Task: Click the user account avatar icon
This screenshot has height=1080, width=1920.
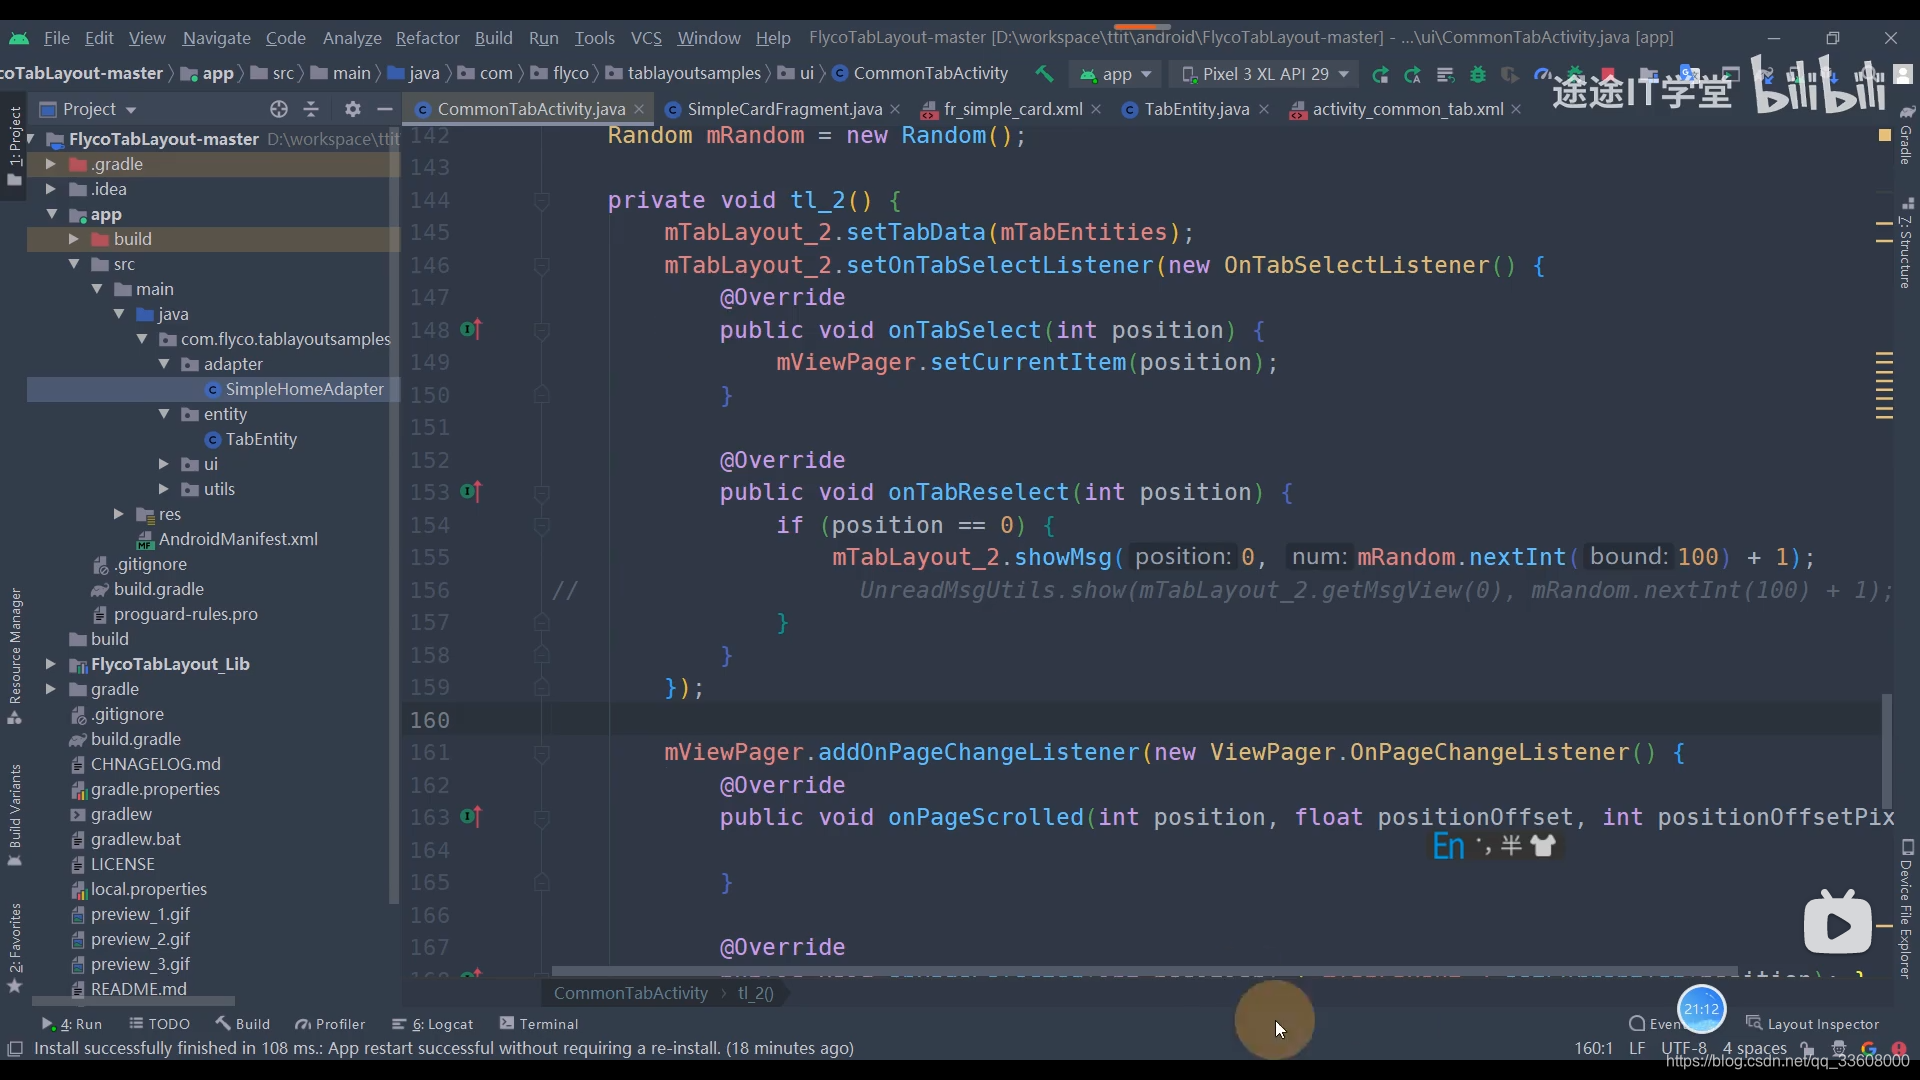Action: 1903,74
